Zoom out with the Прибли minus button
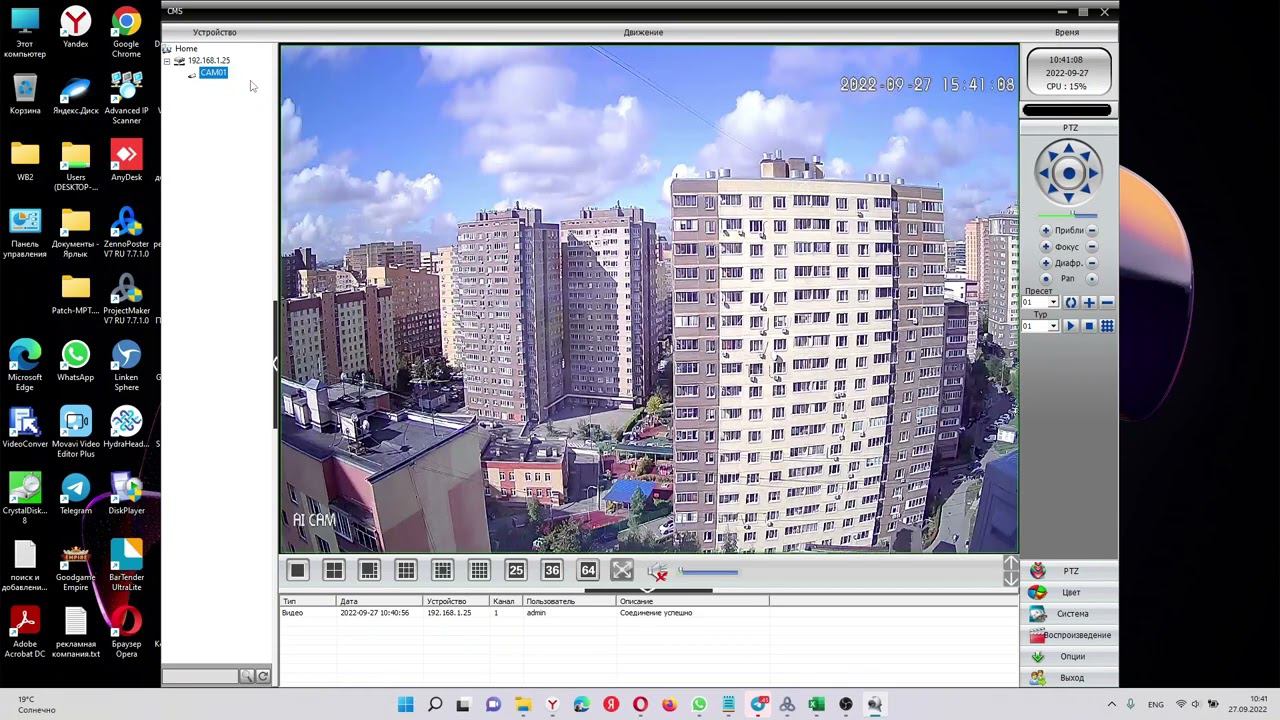This screenshot has width=1280, height=720. (x=1092, y=231)
